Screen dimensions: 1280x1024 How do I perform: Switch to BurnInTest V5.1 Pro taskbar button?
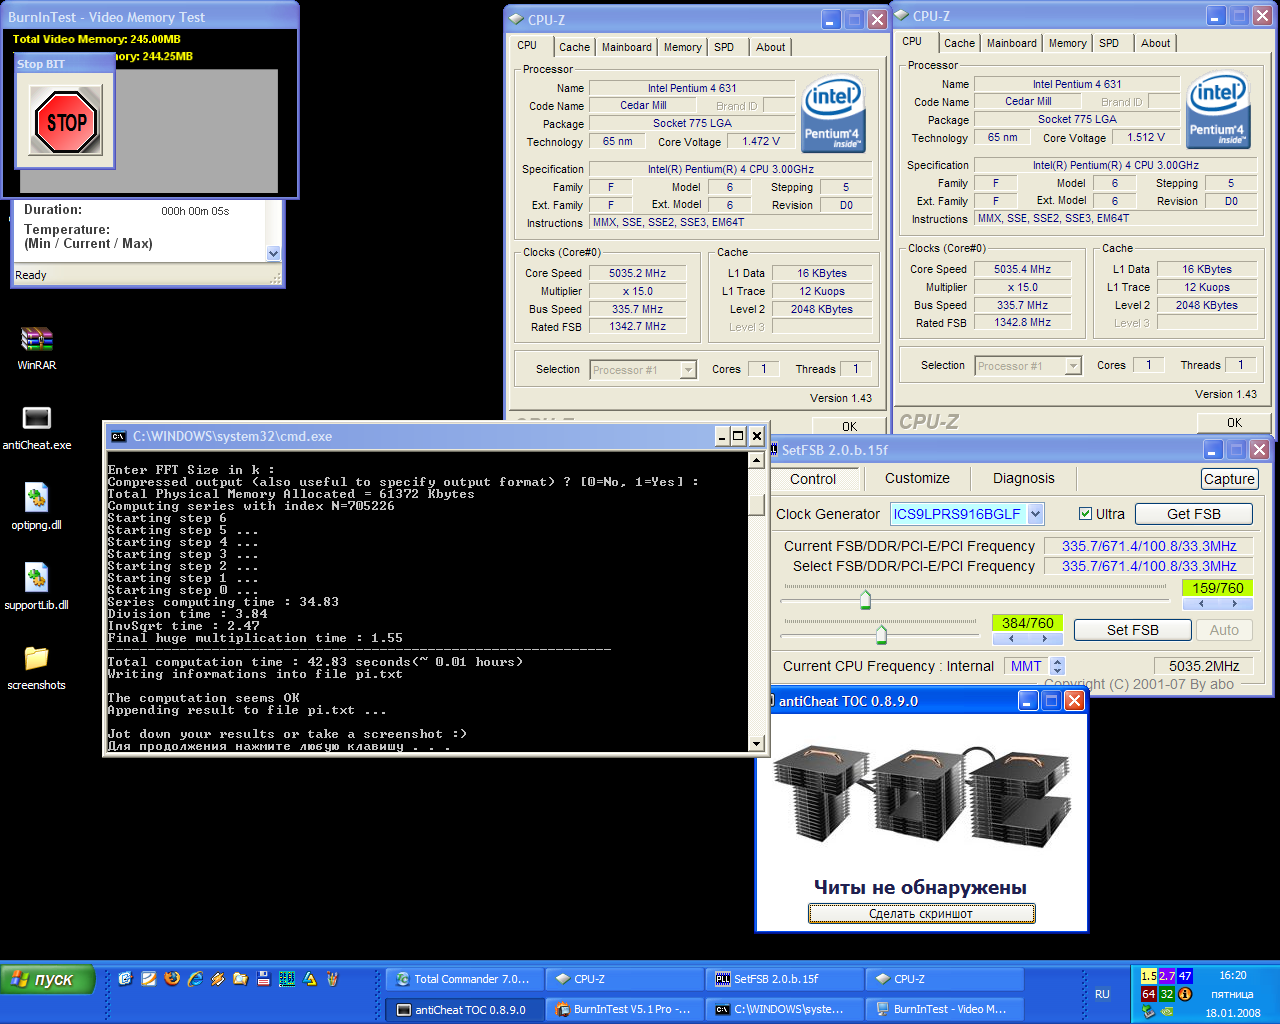[624, 1009]
